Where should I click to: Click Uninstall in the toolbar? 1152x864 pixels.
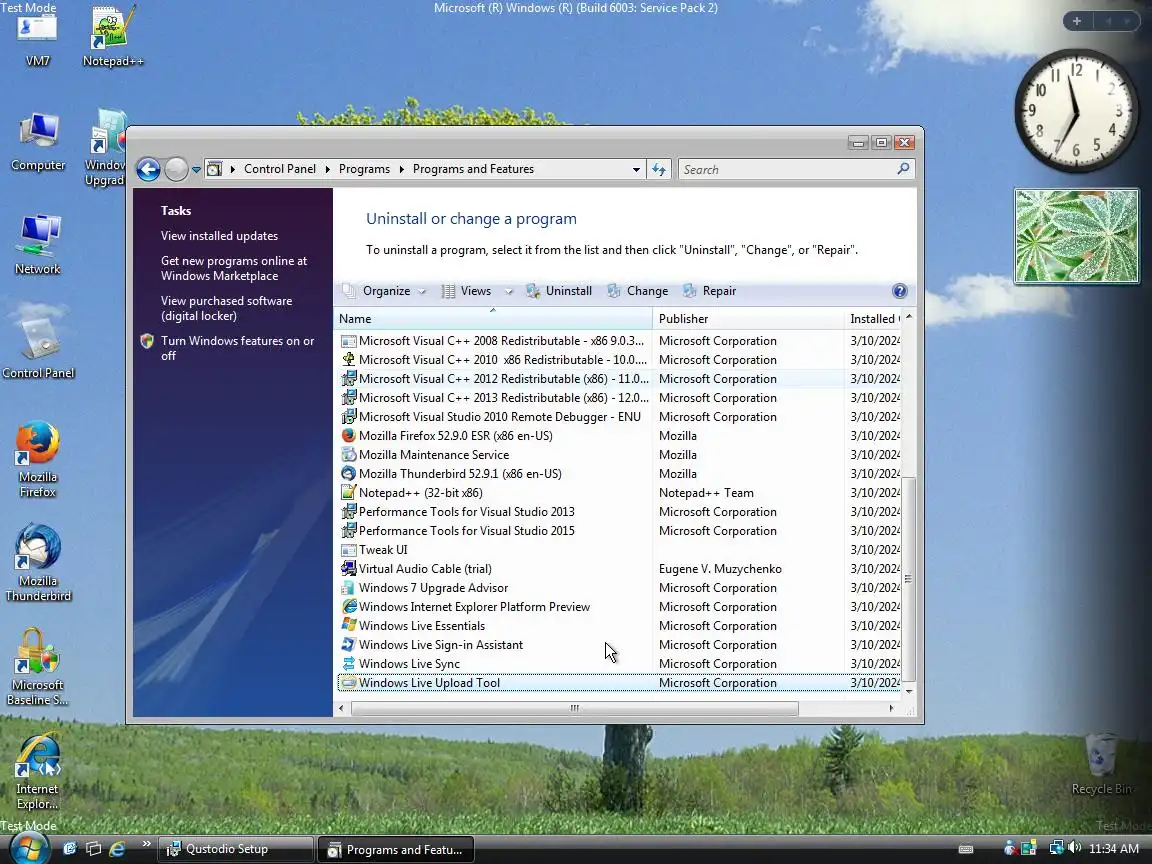click(559, 291)
